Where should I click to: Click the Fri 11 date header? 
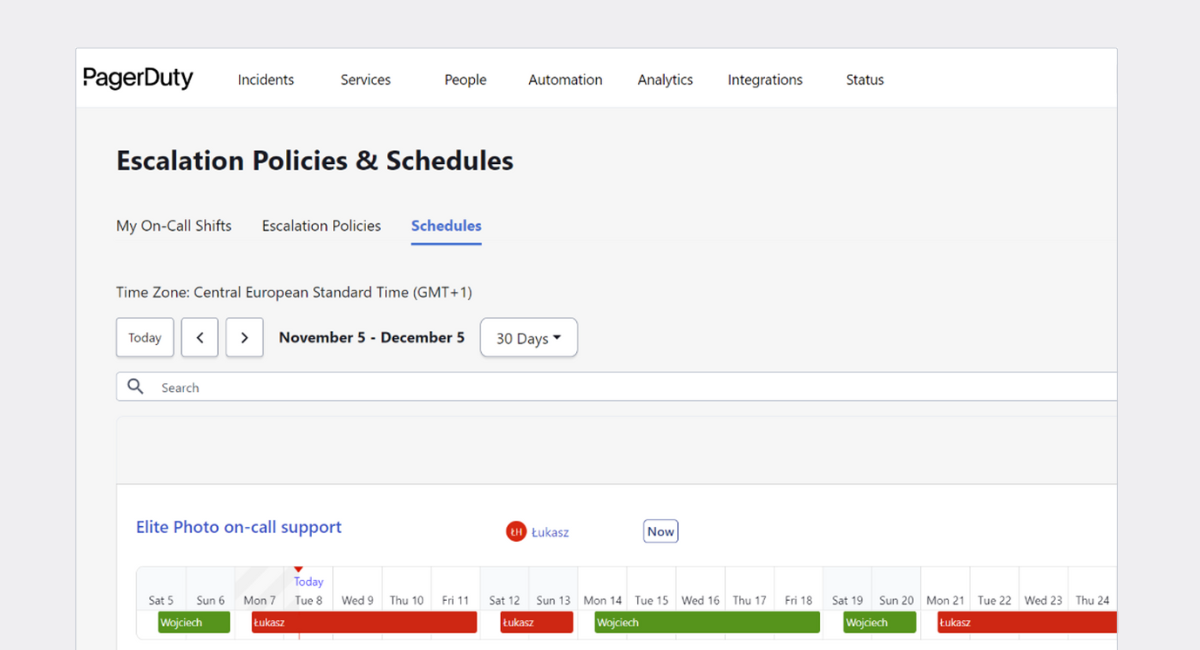point(455,601)
